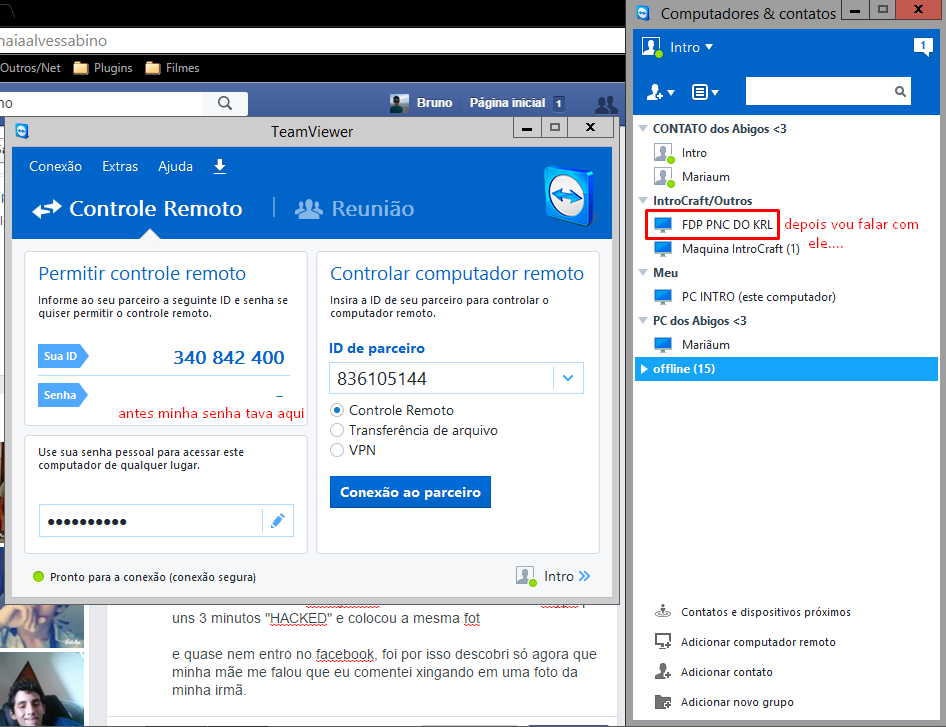The width and height of the screenshot is (946, 727).
Task: Collapse the Meu group
Action: coord(643,273)
